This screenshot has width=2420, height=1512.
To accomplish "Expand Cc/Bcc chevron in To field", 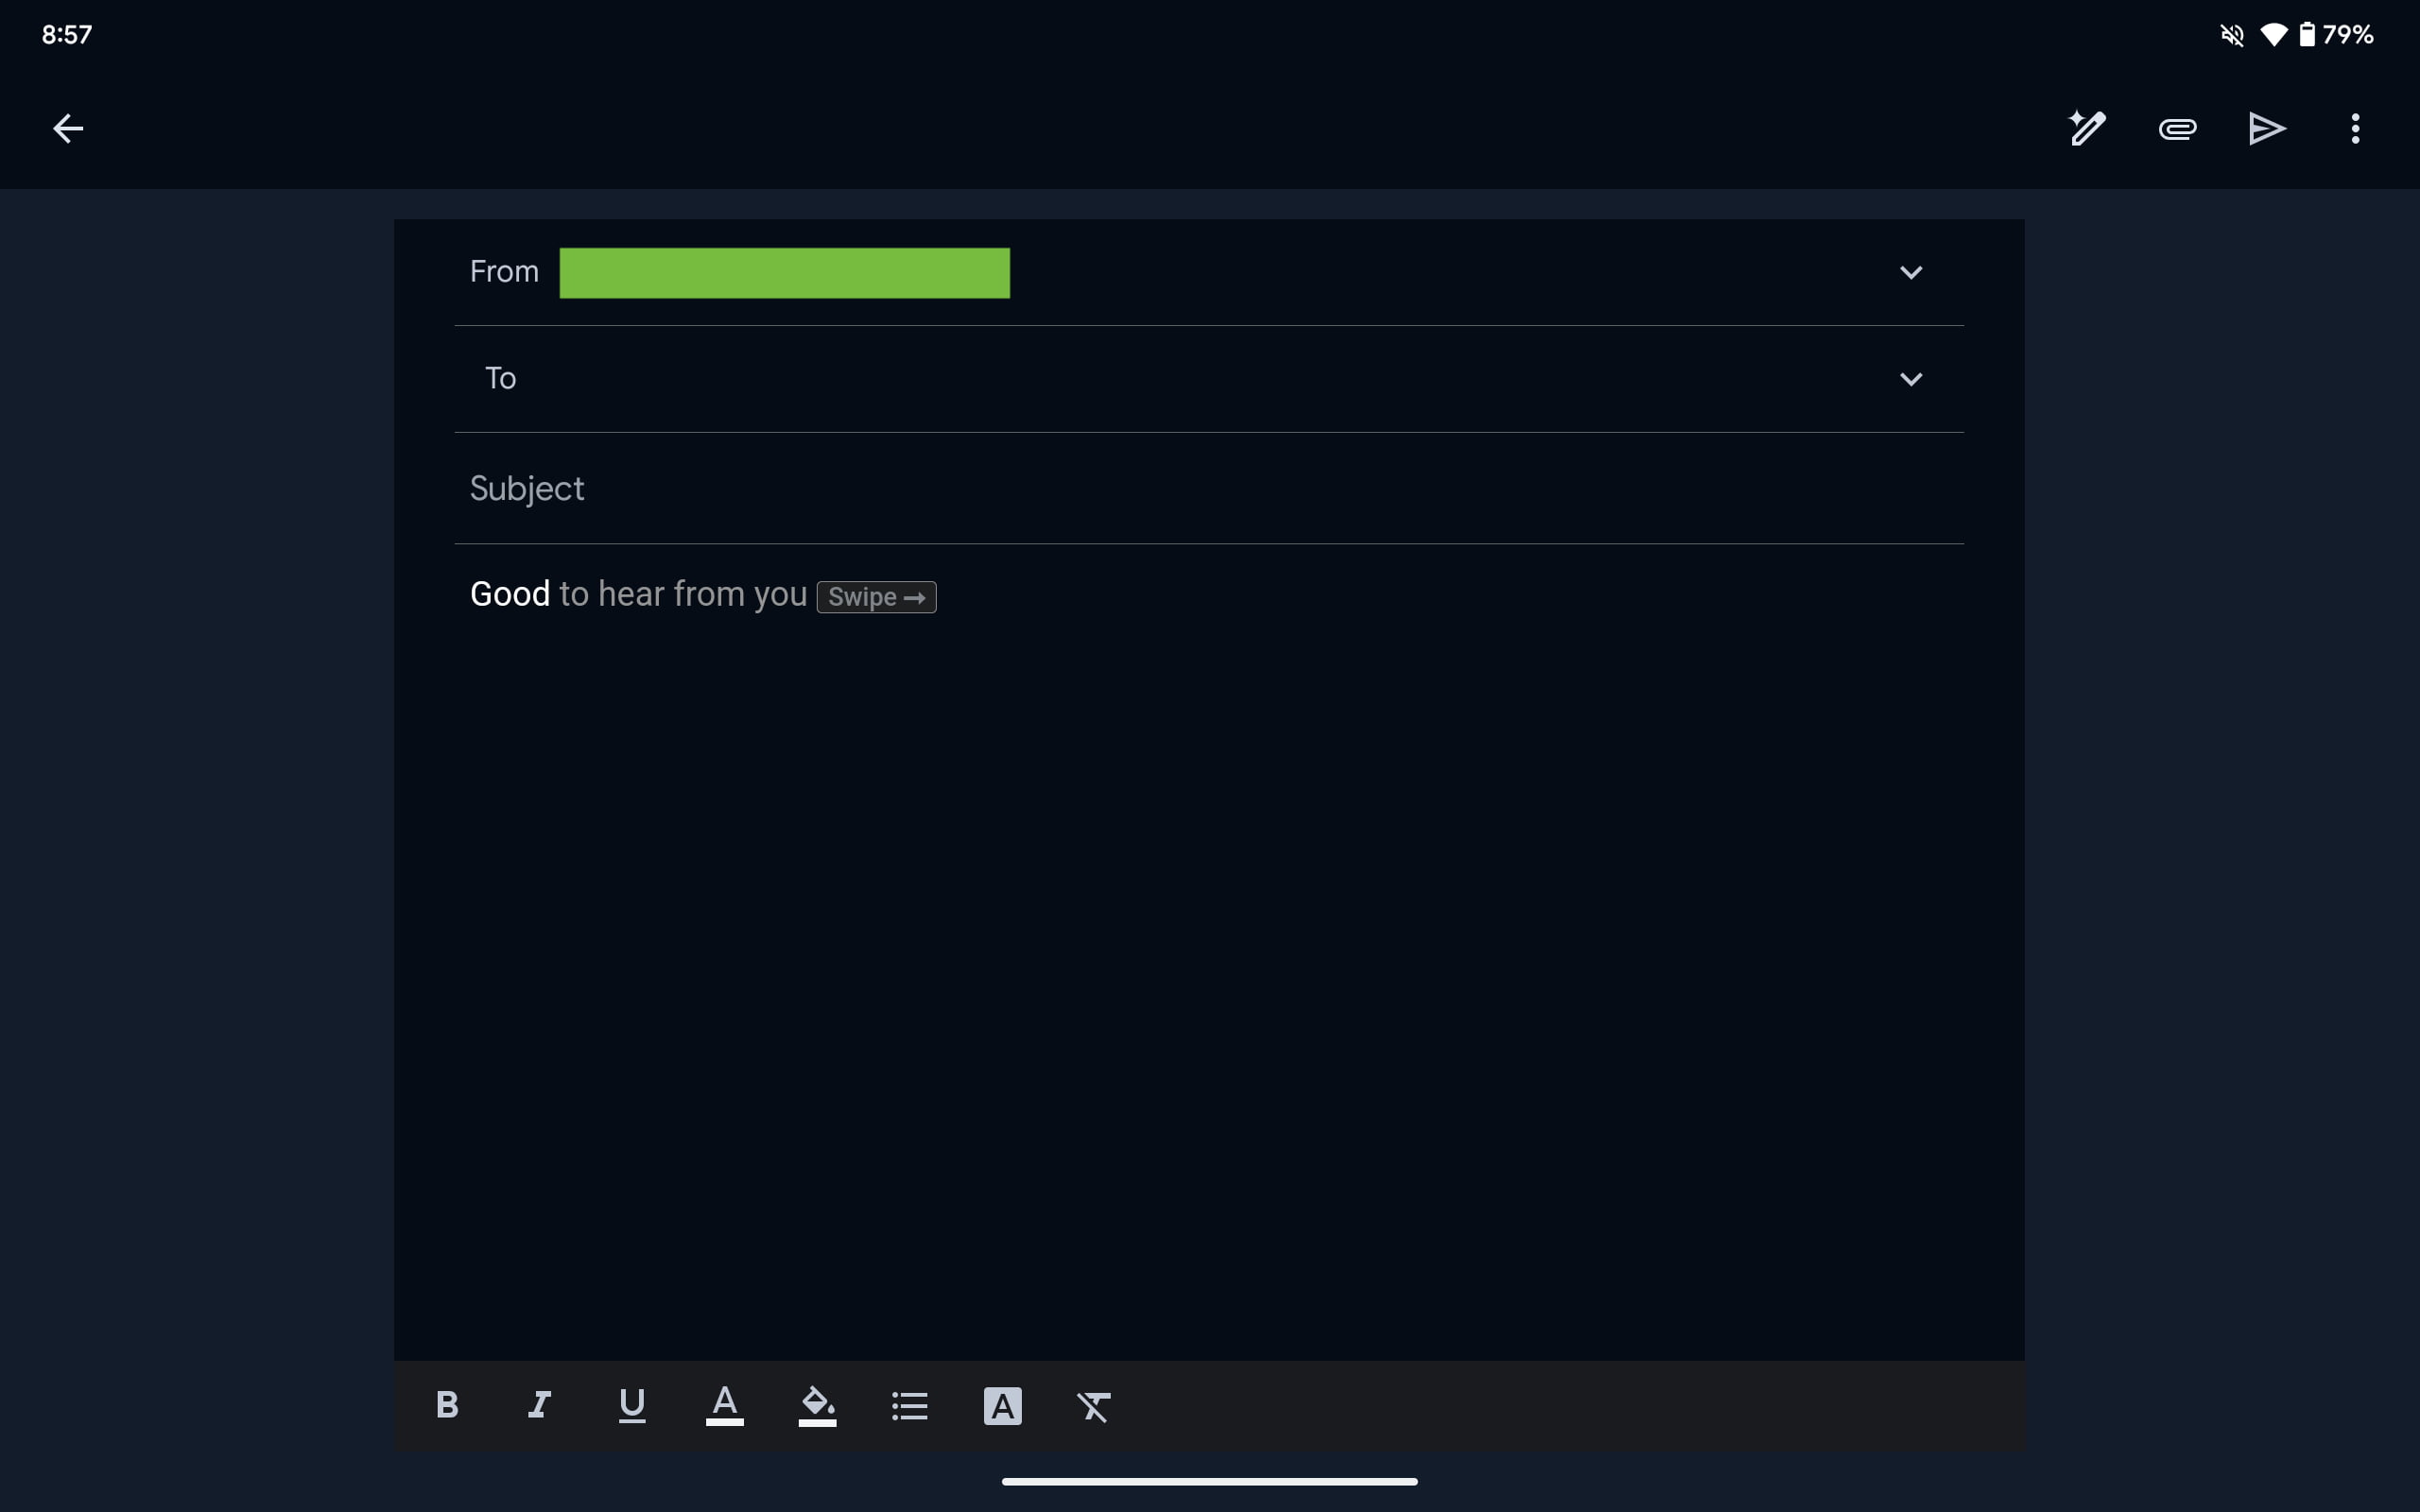I will (x=1910, y=379).
